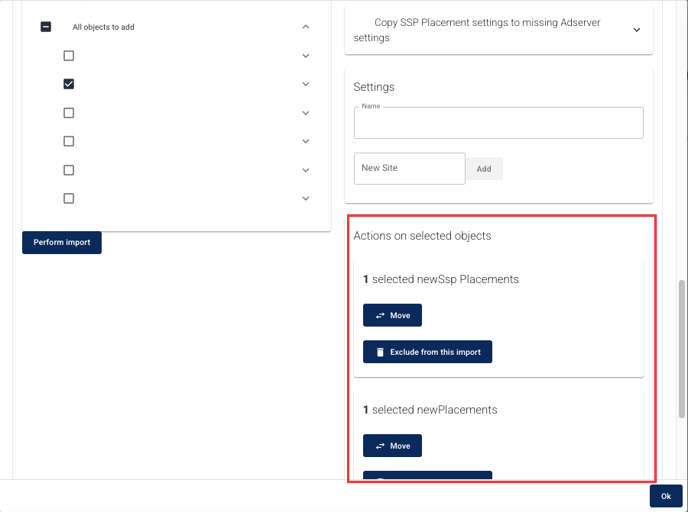This screenshot has width=688, height=512.
Task: Click the swap-arrows icon under newSsp Placements
Action: [380, 316]
